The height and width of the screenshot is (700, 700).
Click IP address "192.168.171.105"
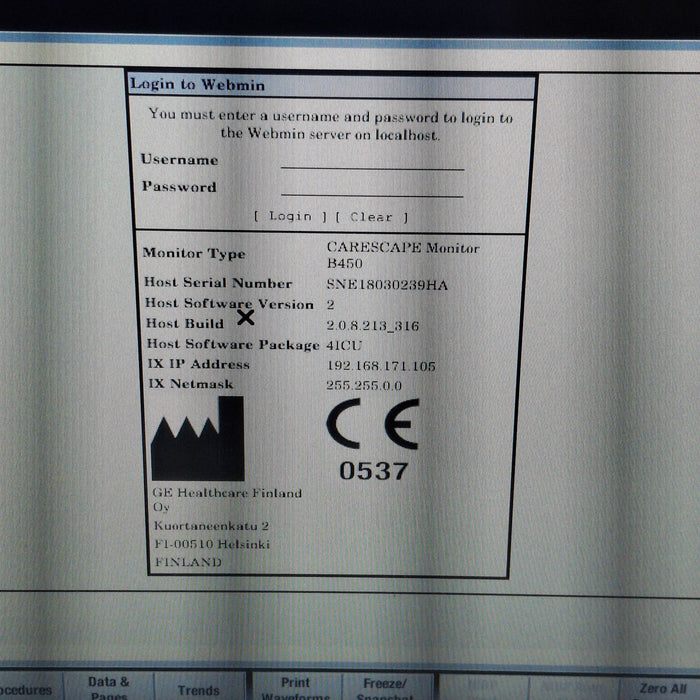381,366
